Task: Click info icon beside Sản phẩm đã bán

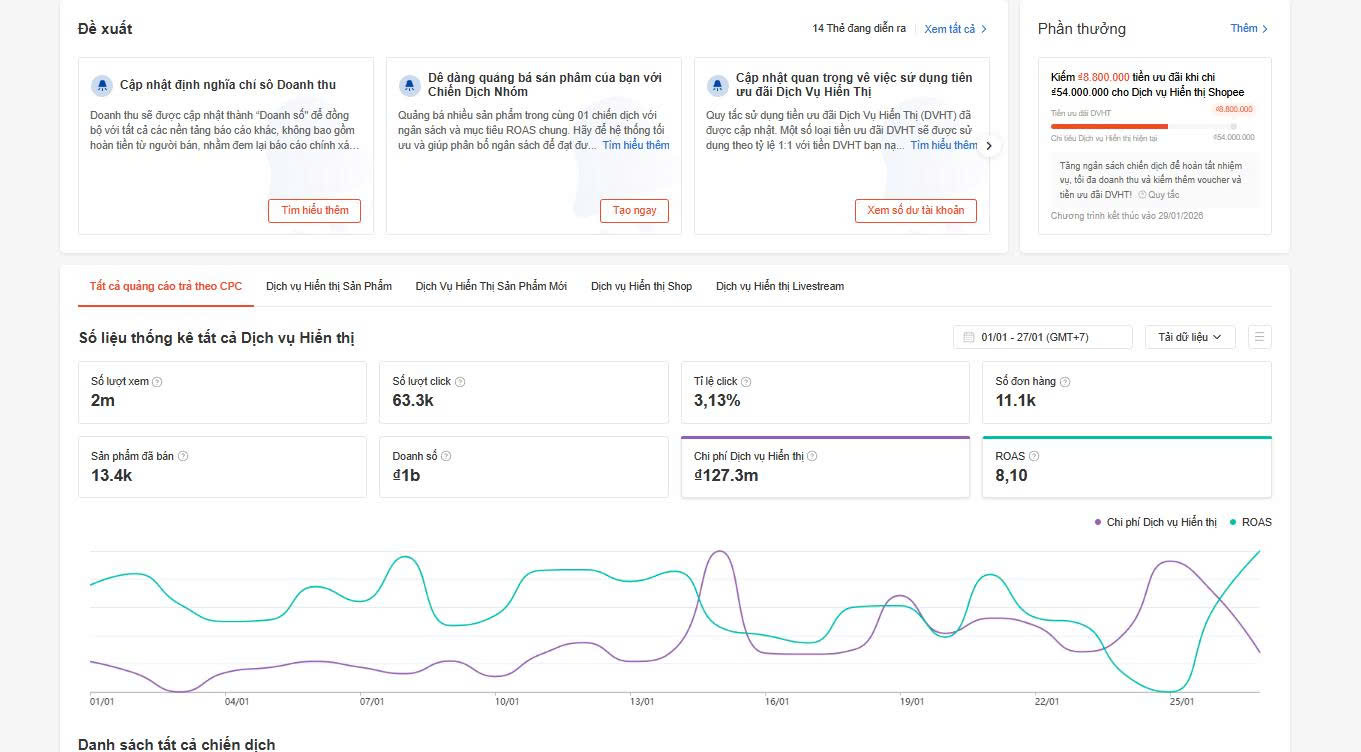Action: [x=183, y=457]
